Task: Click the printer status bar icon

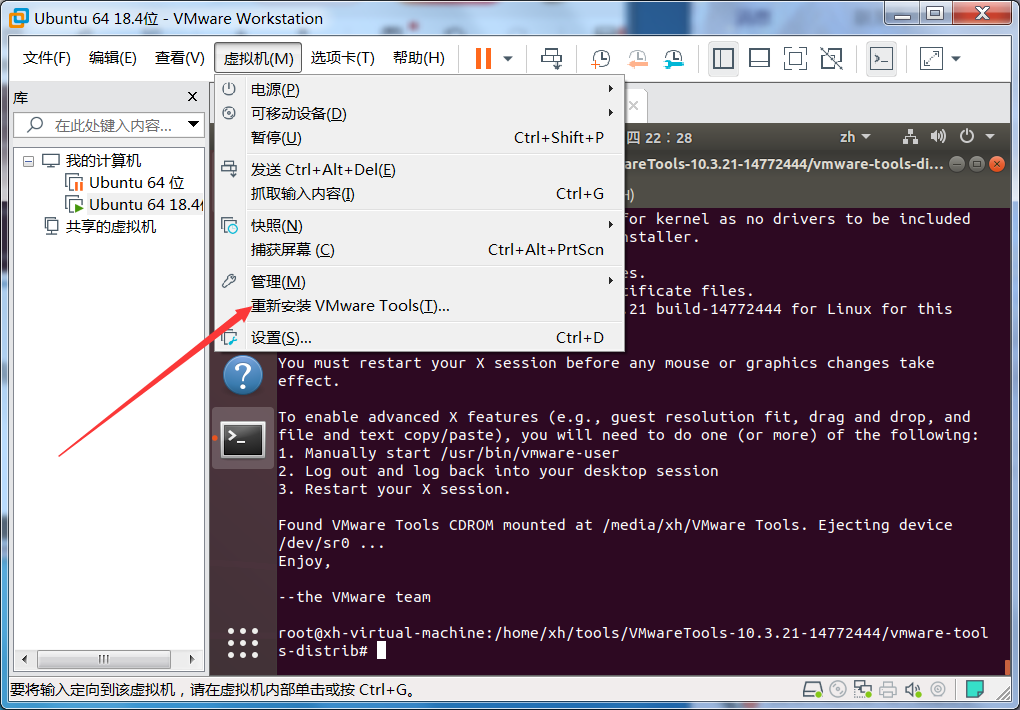Action: point(888,689)
